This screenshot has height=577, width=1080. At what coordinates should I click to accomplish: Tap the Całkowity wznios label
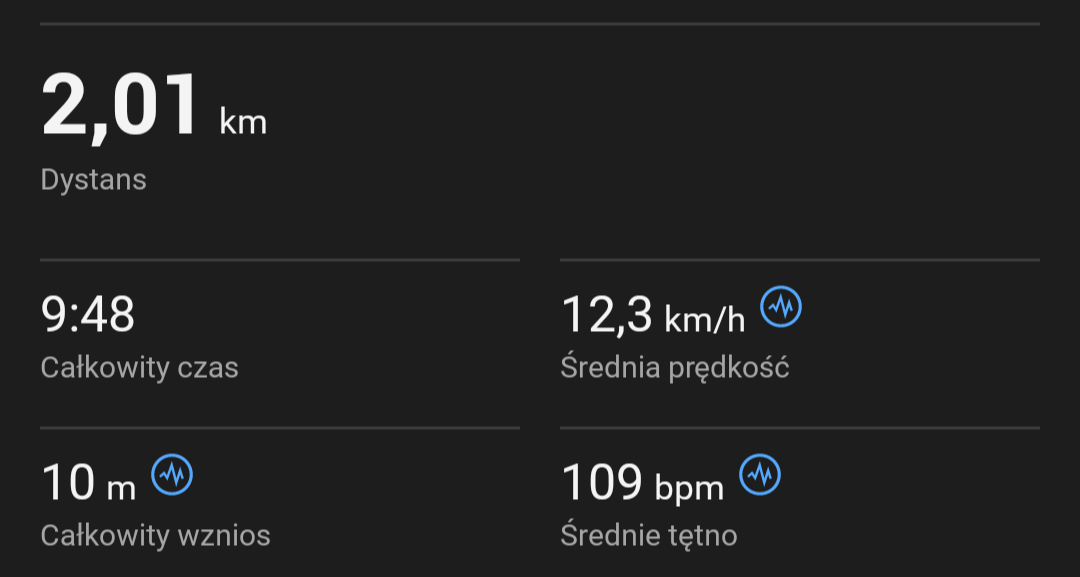(x=155, y=536)
